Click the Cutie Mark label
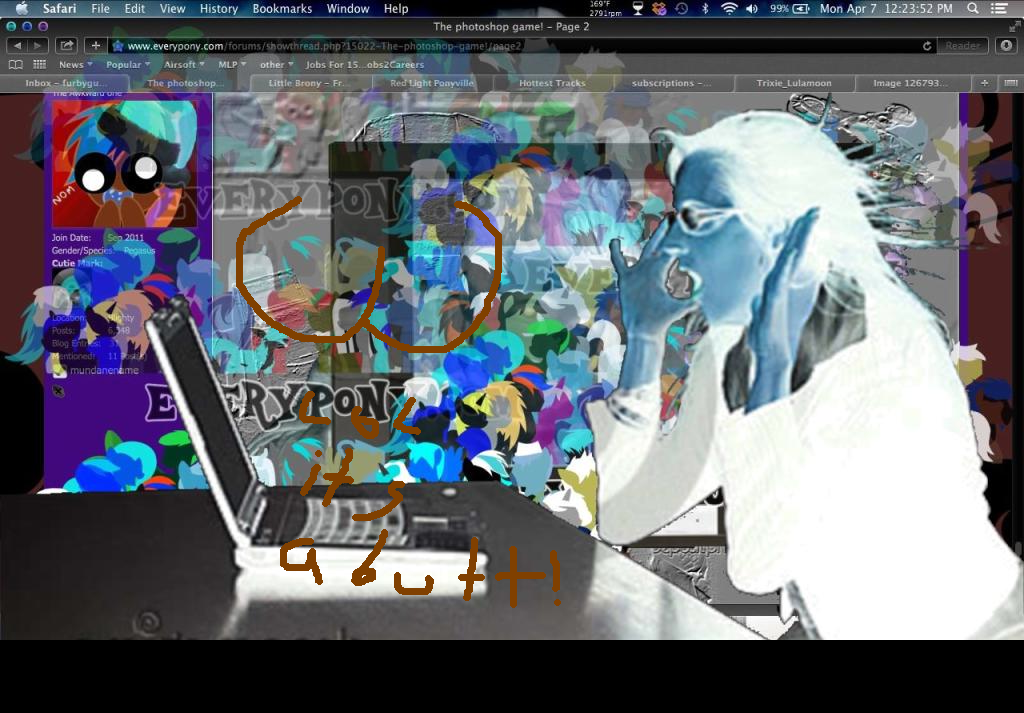The image size is (1024, 713). (x=77, y=263)
